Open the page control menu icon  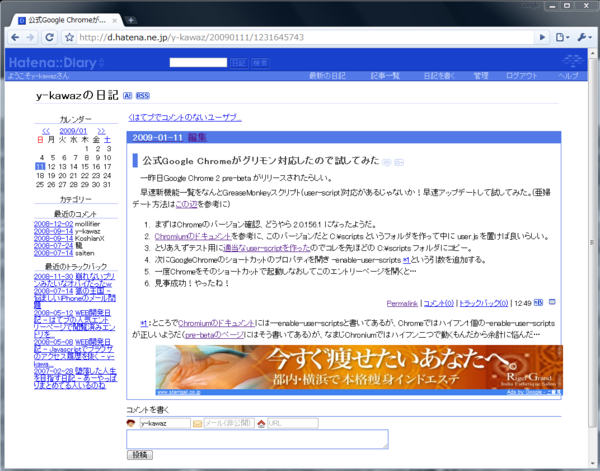click(562, 37)
